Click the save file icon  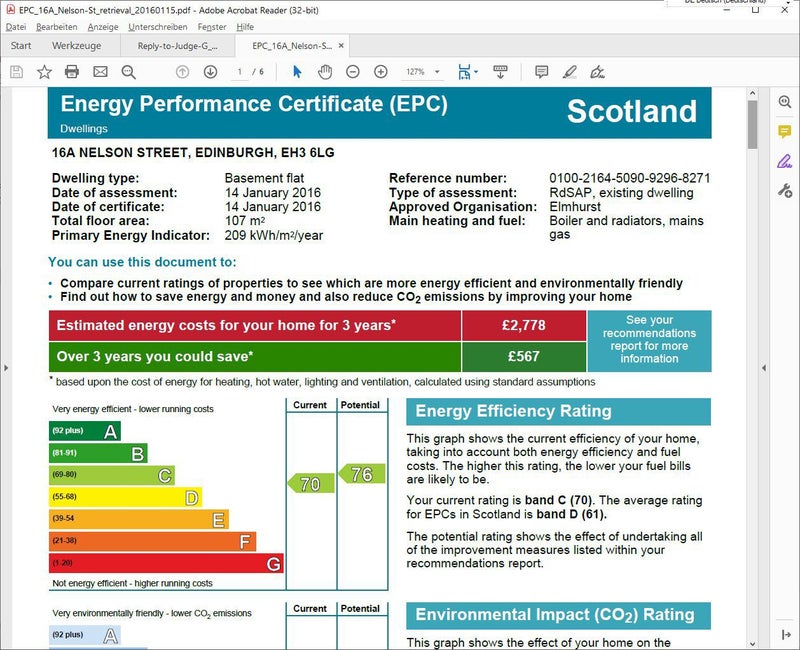[x=16, y=72]
